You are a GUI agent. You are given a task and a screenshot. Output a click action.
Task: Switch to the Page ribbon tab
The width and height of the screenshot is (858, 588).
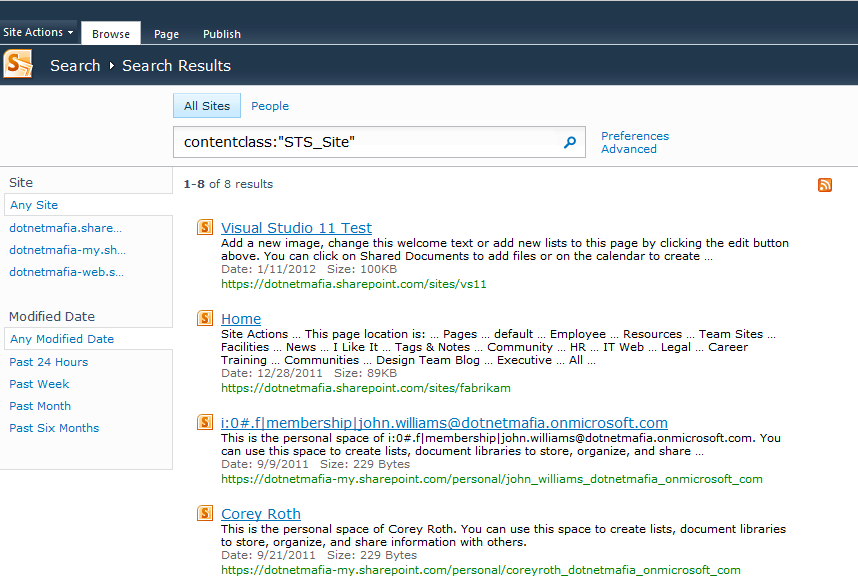click(x=166, y=34)
